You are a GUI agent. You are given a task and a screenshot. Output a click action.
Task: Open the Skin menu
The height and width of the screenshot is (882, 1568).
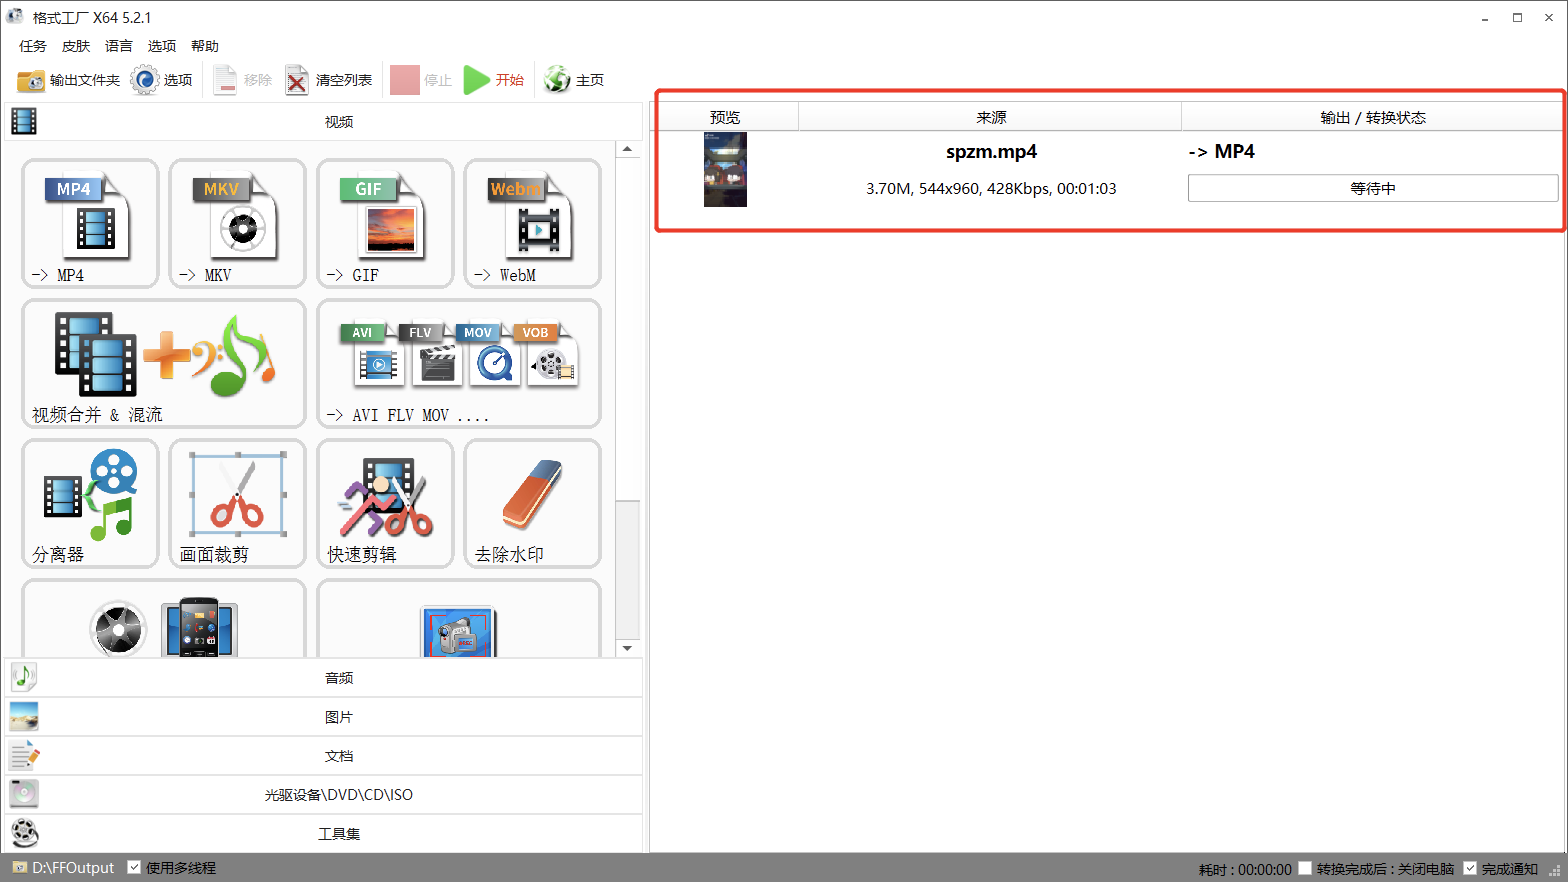tap(76, 46)
